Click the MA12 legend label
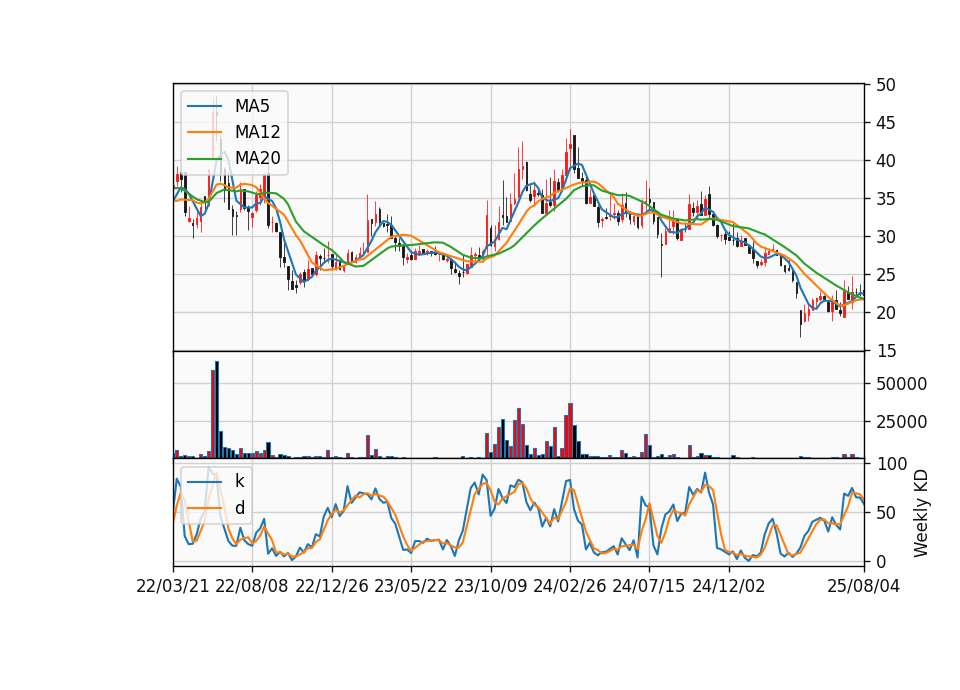 (257, 132)
